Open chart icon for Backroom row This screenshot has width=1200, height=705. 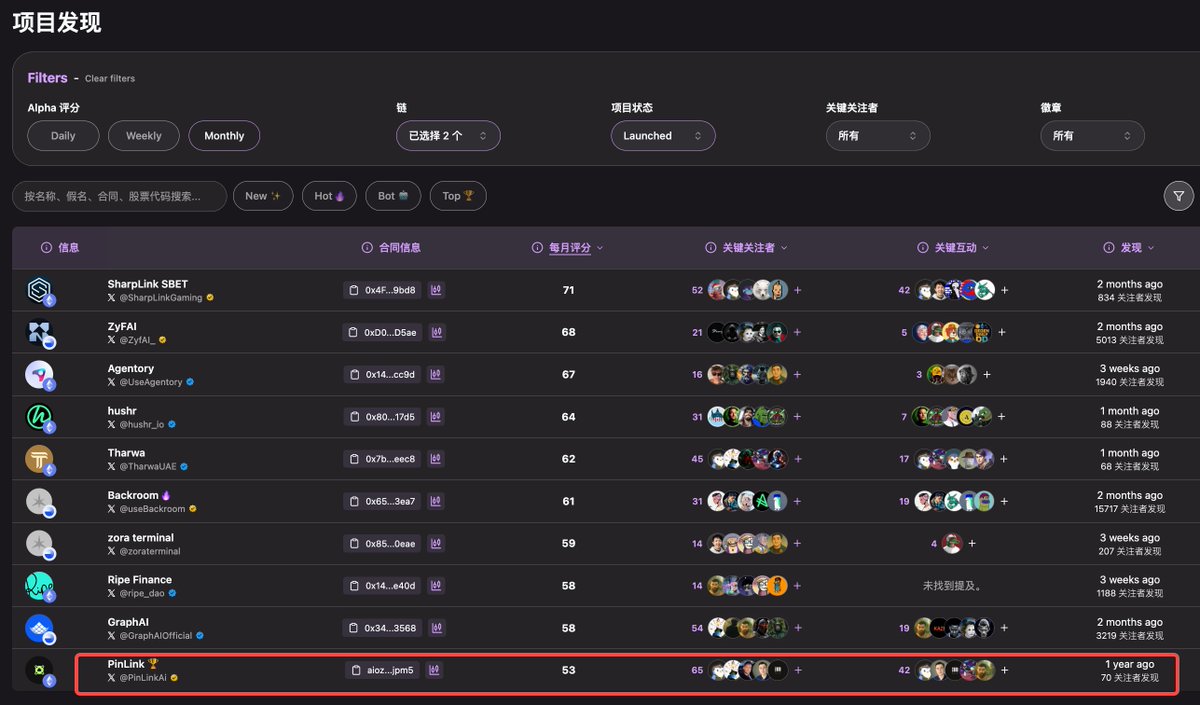tap(437, 501)
